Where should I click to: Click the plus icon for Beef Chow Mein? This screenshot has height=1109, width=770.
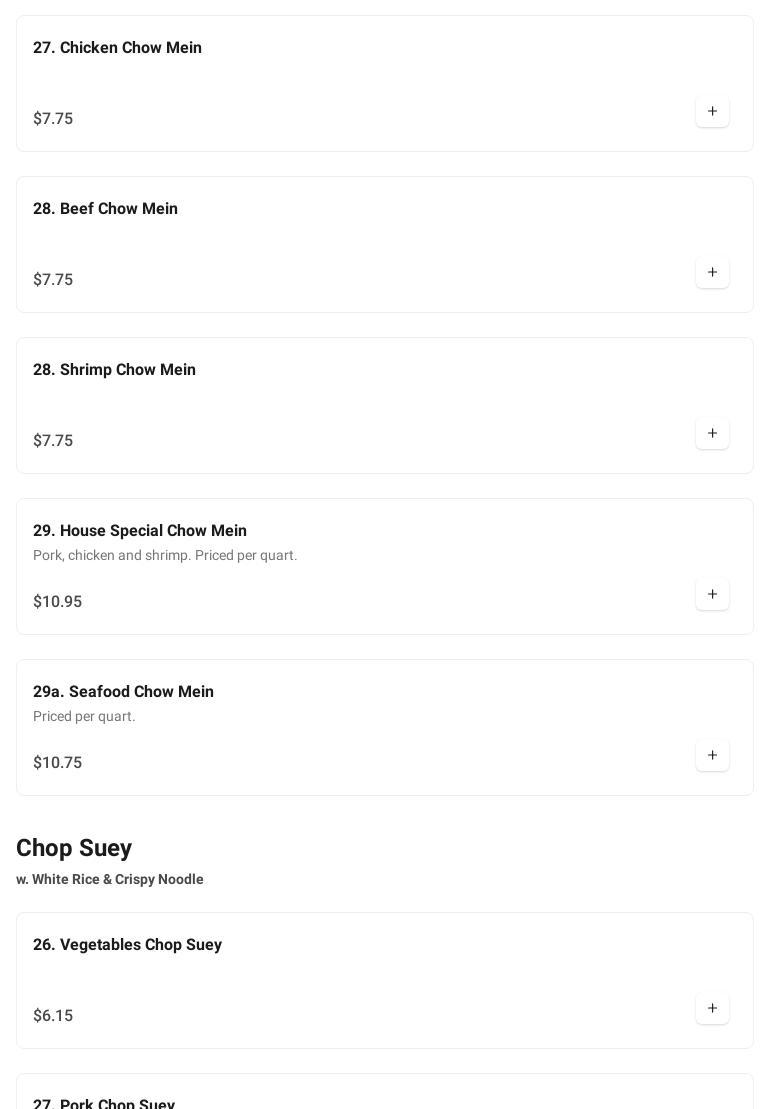(x=712, y=272)
